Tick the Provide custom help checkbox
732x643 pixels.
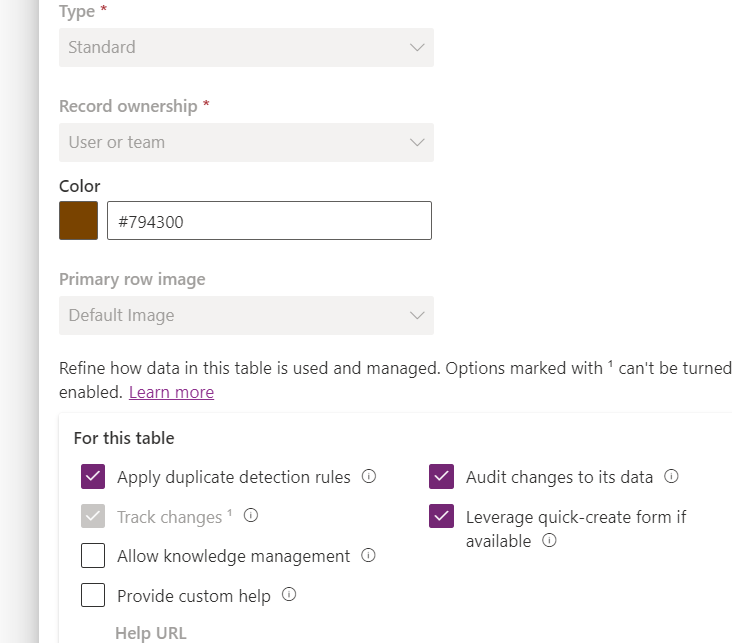pyautogui.click(x=93, y=596)
